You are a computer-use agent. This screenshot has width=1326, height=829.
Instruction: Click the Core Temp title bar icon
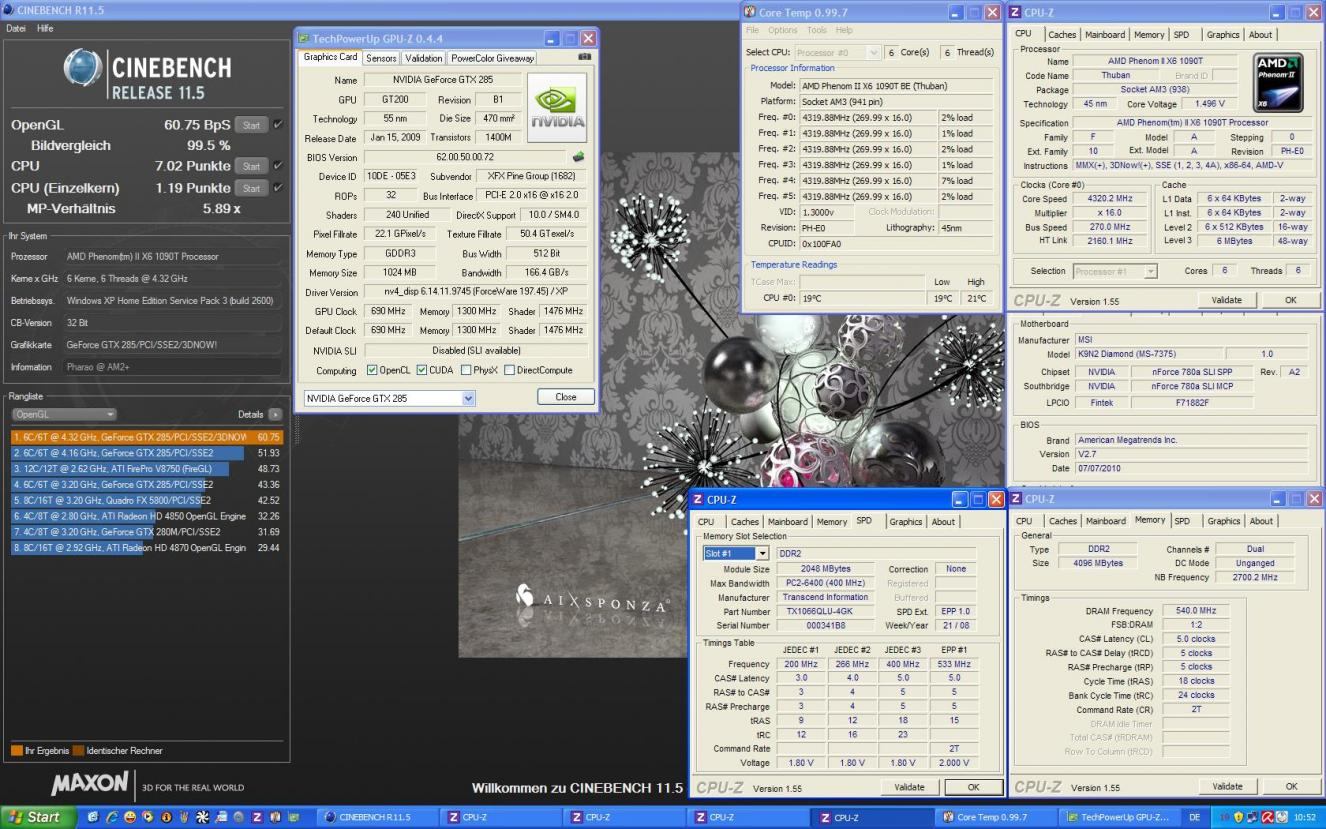click(x=750, y=11)
